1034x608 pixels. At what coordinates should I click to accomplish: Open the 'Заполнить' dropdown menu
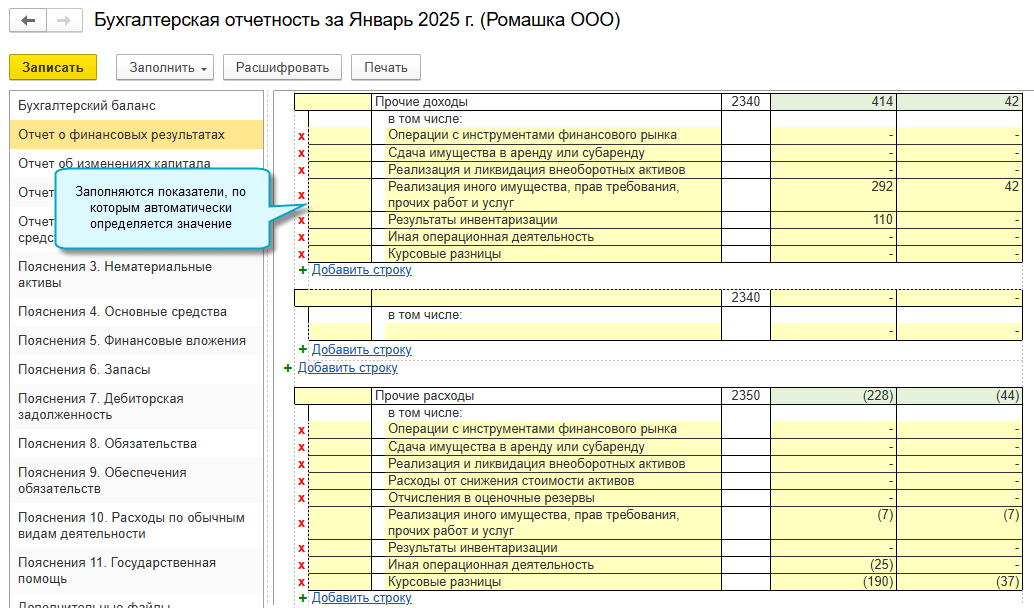[x=166, y=67]
